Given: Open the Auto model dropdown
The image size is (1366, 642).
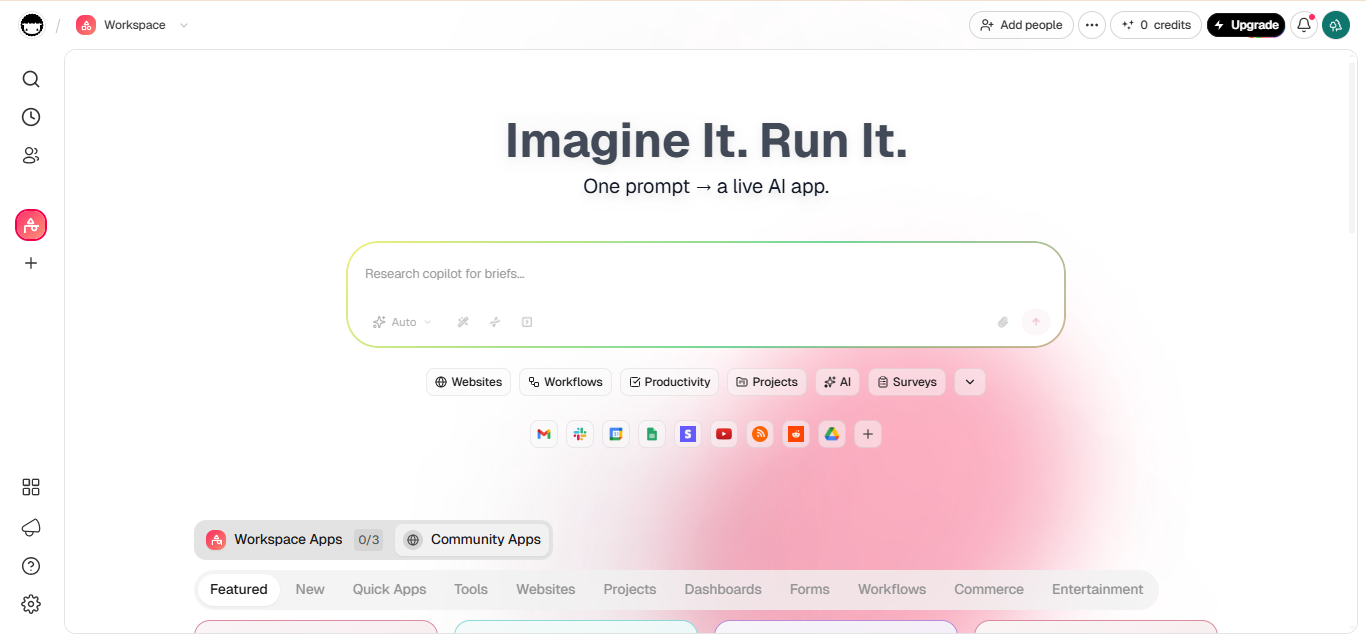Looking at the screenshot, I should 402,322.
